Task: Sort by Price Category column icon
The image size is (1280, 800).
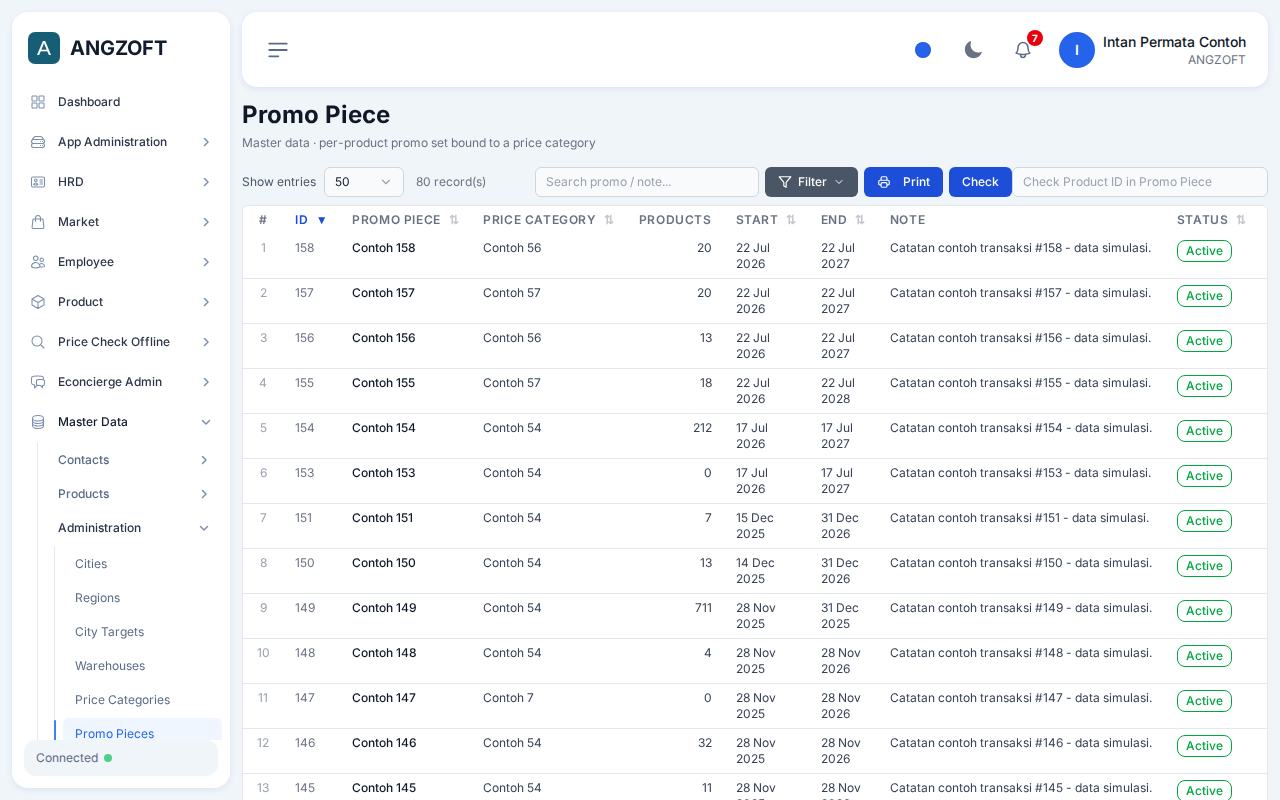Action: [x=609, y=220]
